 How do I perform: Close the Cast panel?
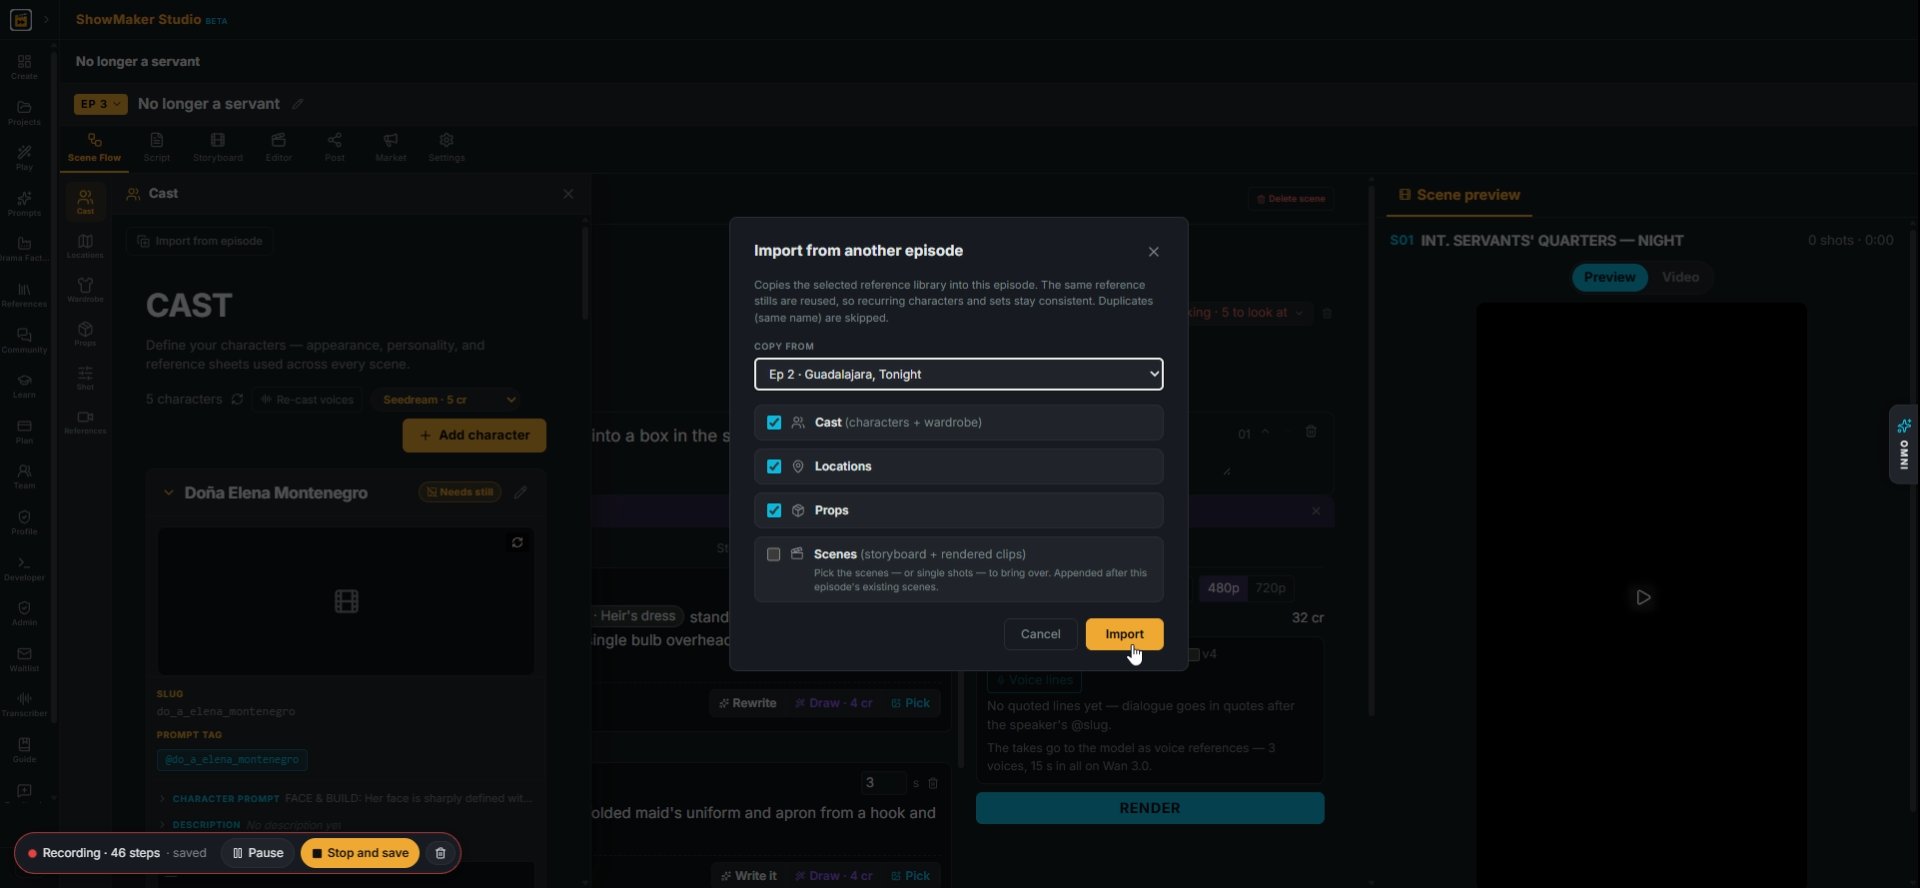click(x=568, y=194)
